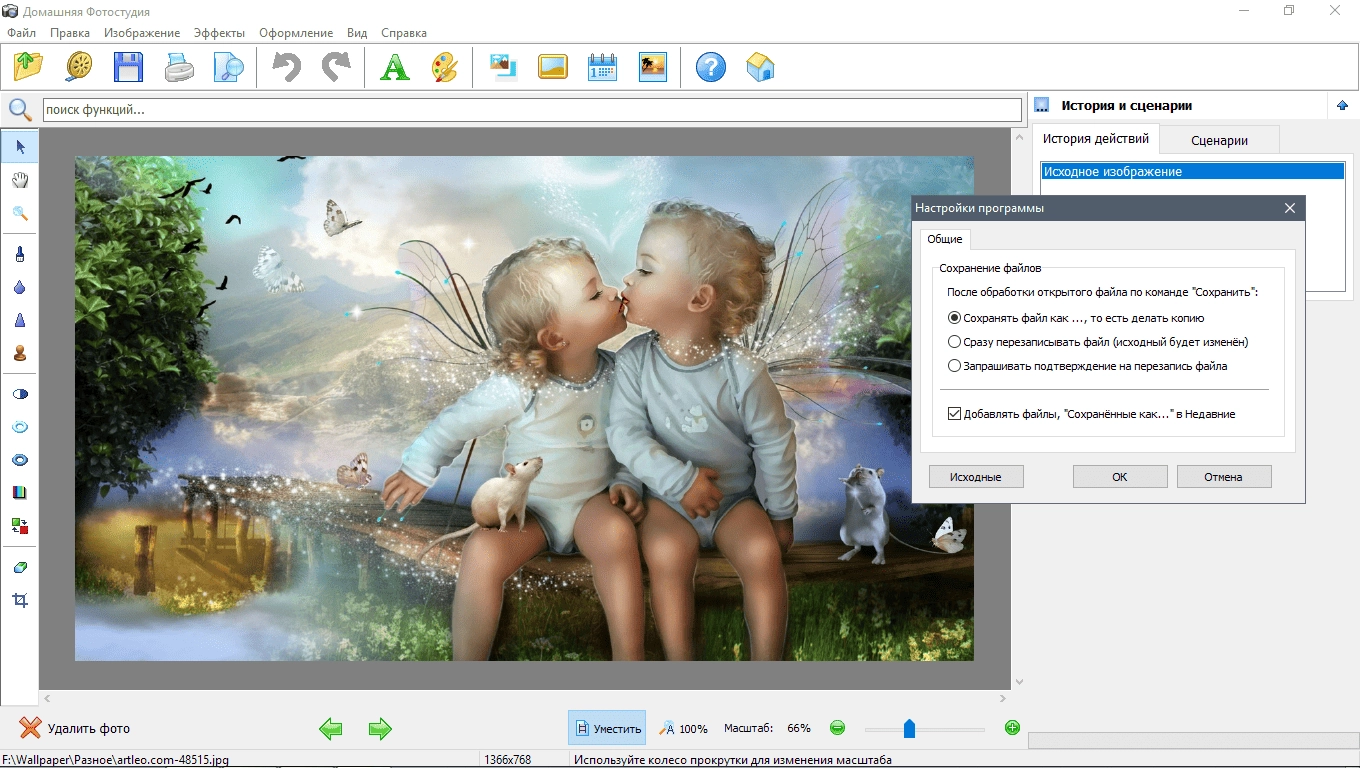Open the Эффекты menu
The height and width of the screenshot is (768, 1360).
(x=219, y=33)
